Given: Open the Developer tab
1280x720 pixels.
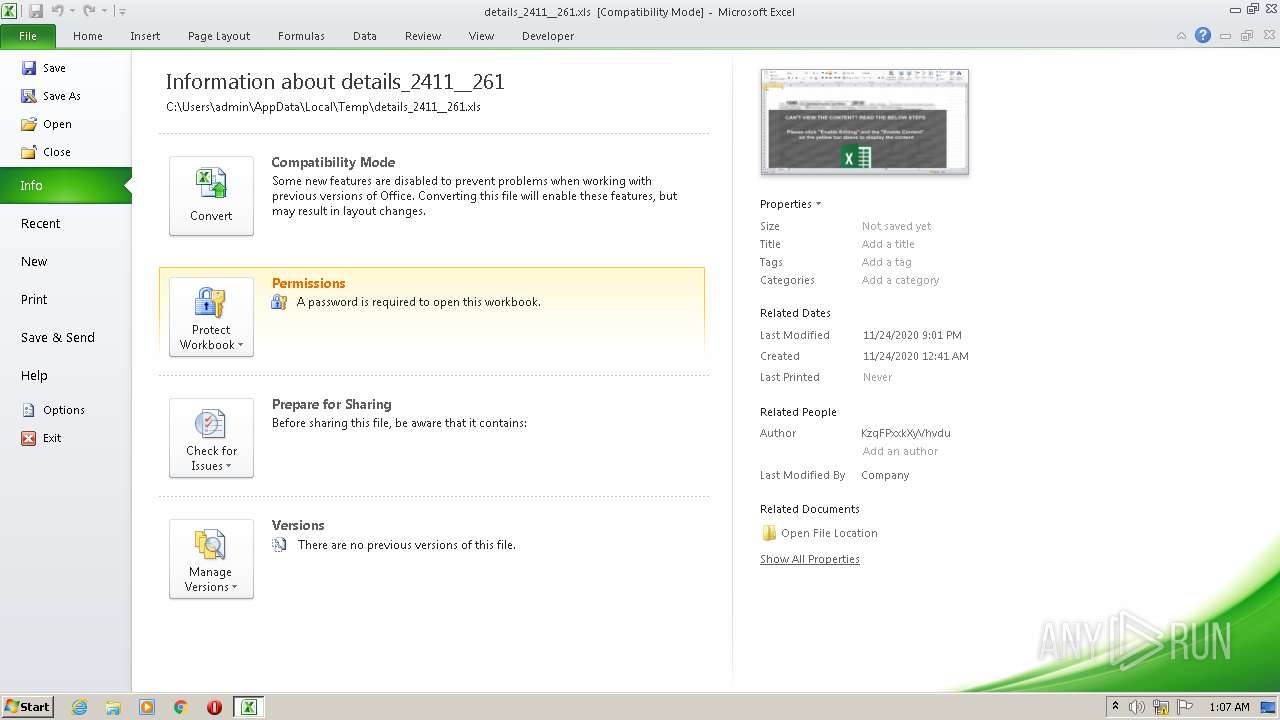Looking at the screenshot, I should coord(548,36).
